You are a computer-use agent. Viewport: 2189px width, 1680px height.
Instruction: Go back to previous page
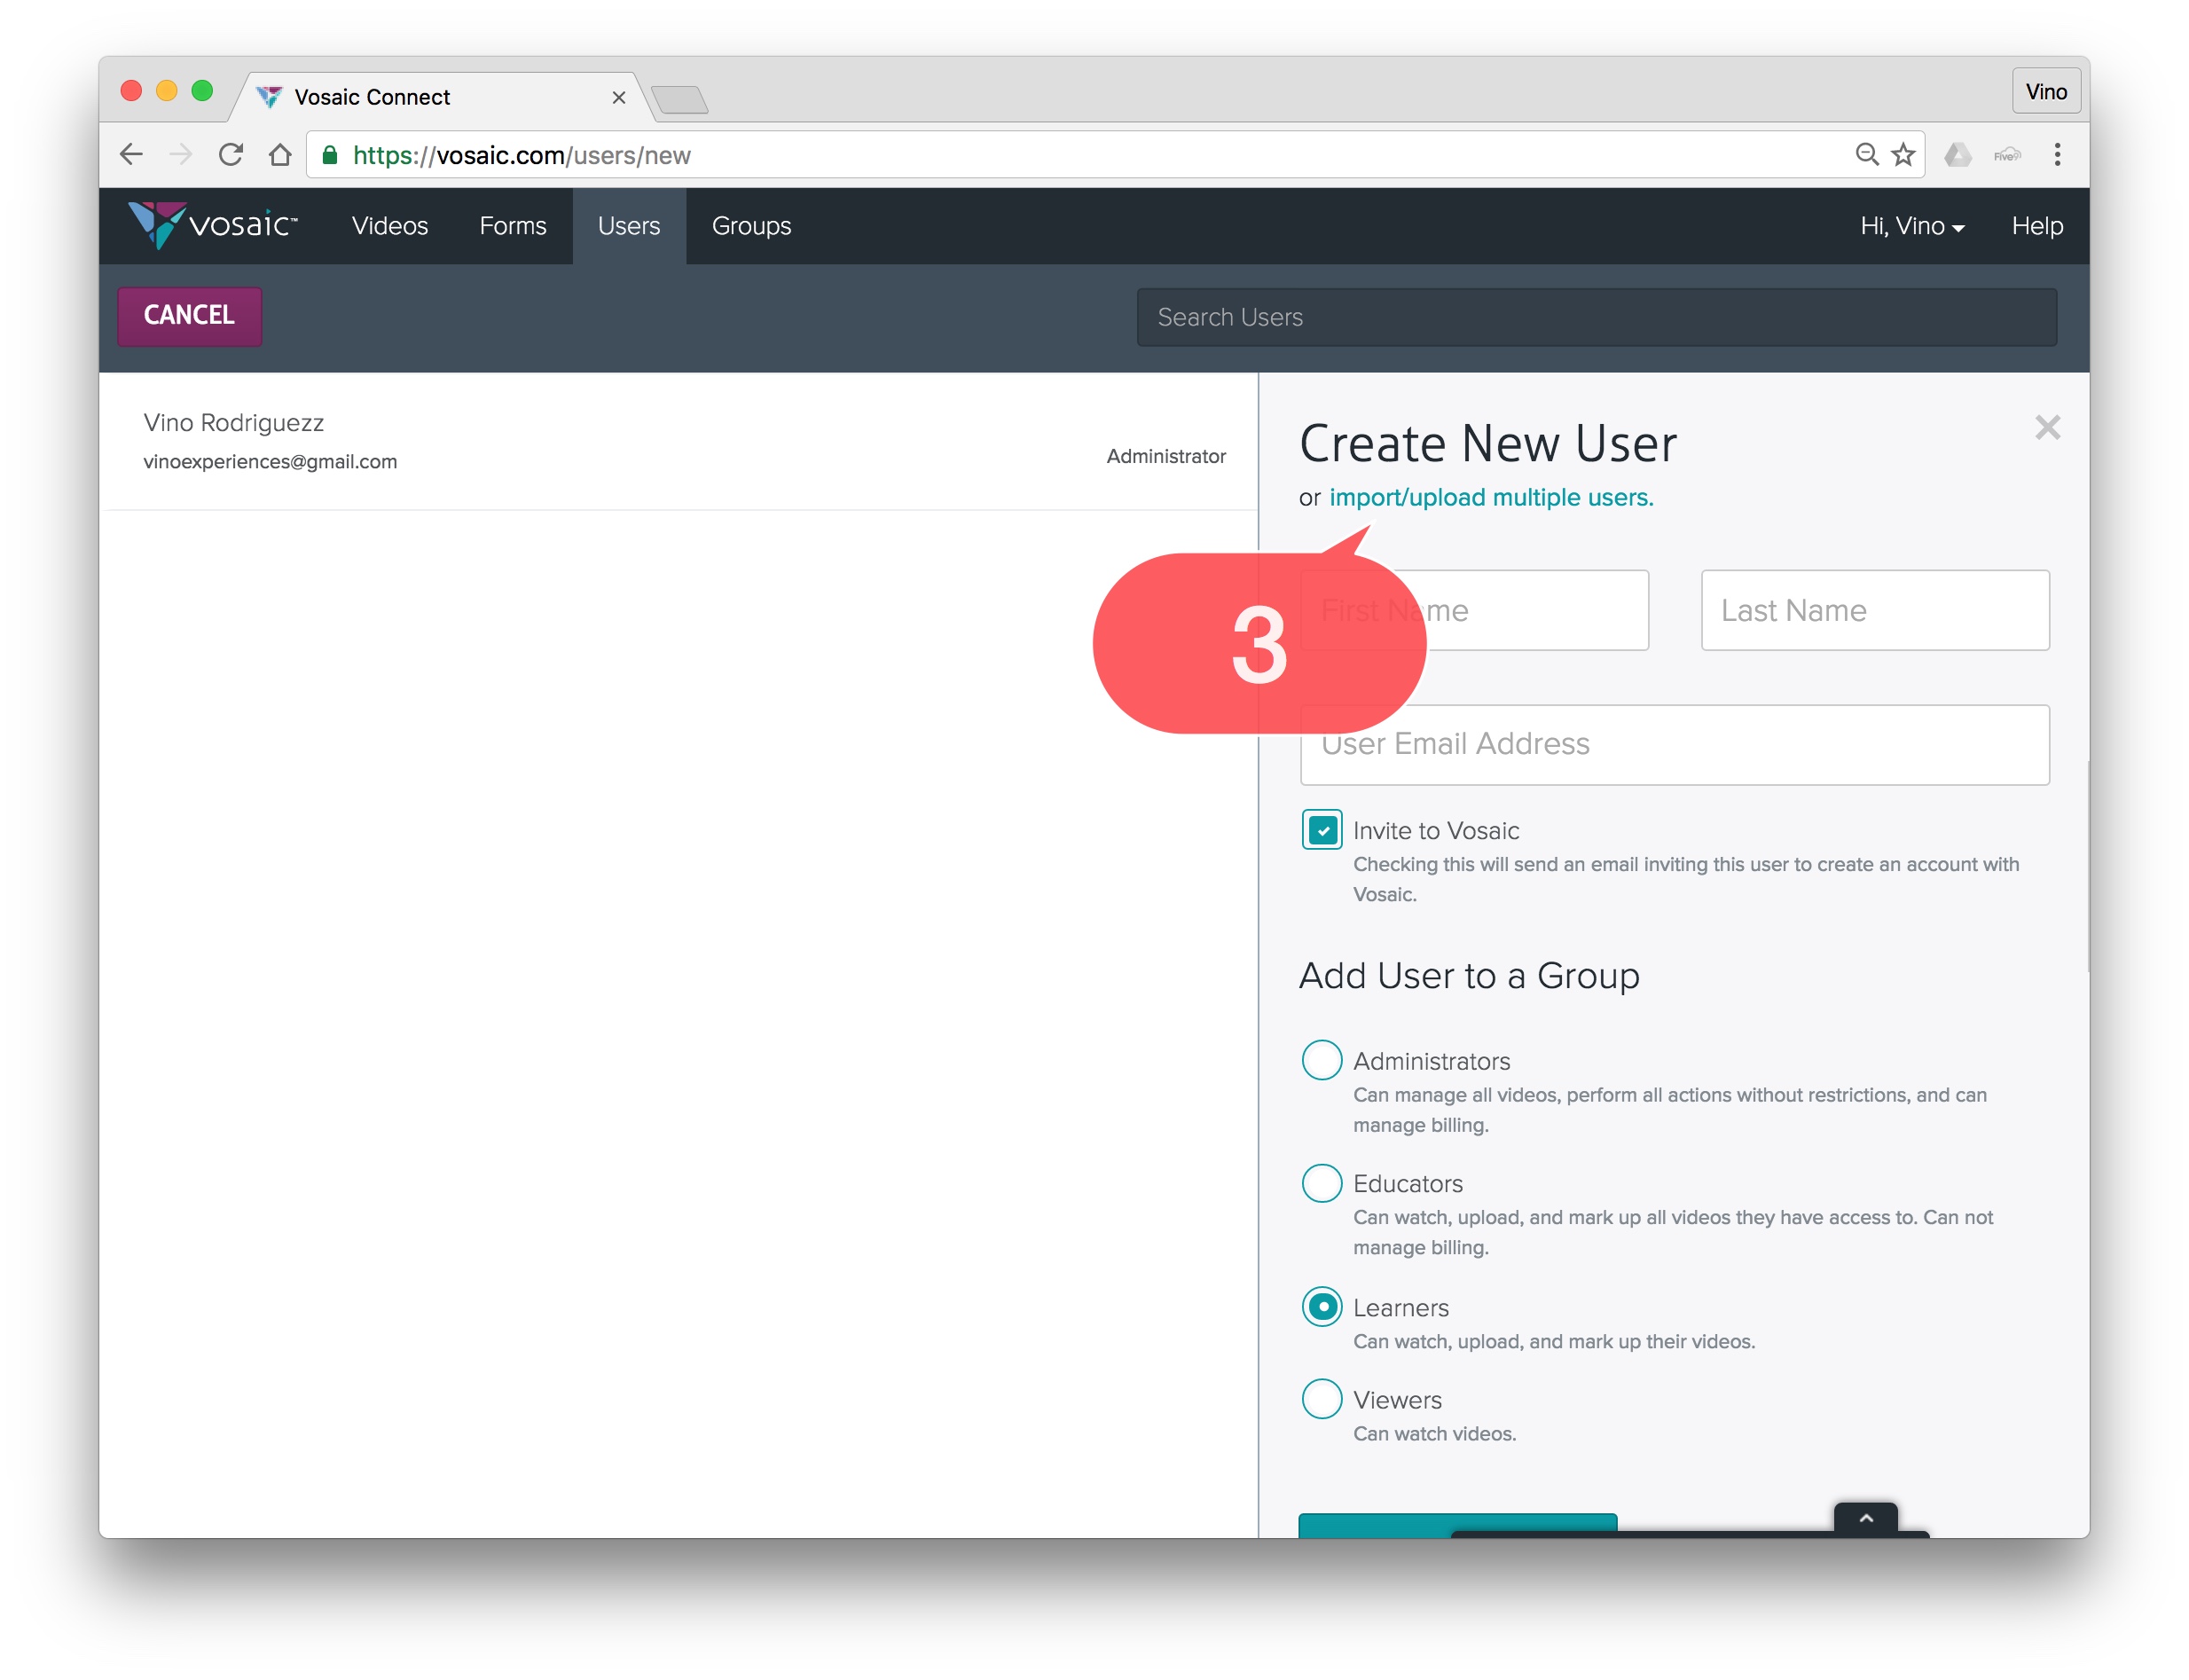click(x=131, y=155)
